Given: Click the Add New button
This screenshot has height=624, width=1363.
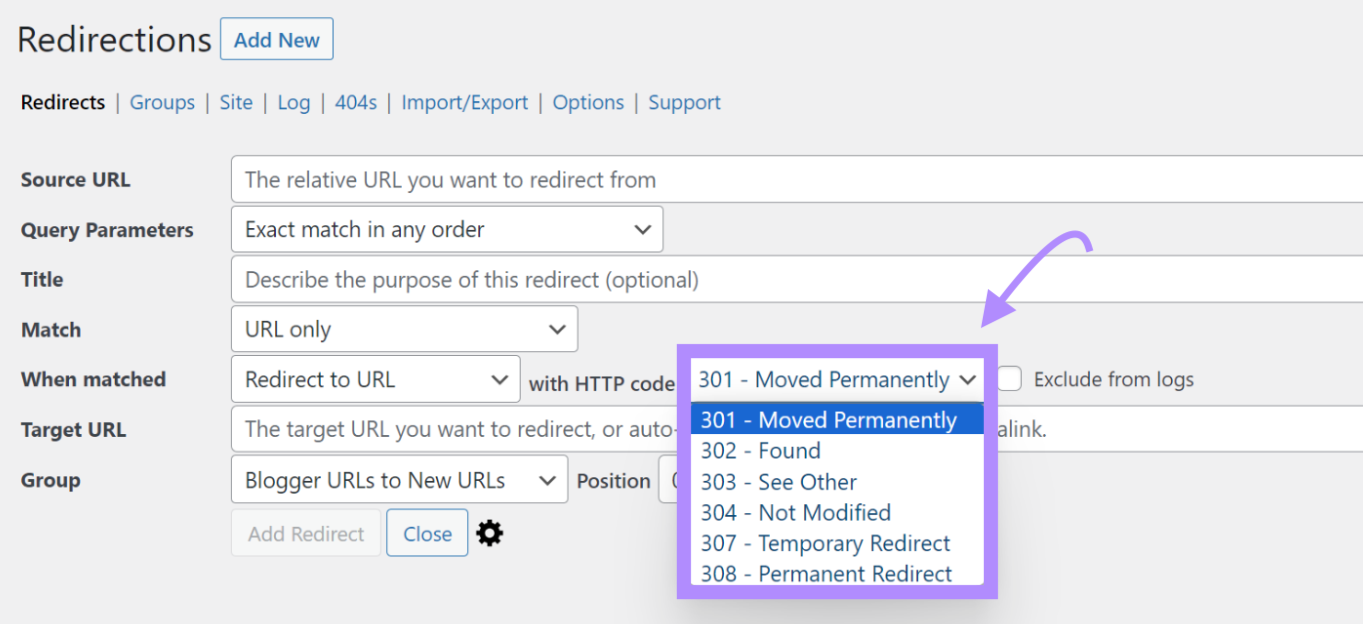Looking at the screenshot, I should pyautogui.click(x=276, y=39).
